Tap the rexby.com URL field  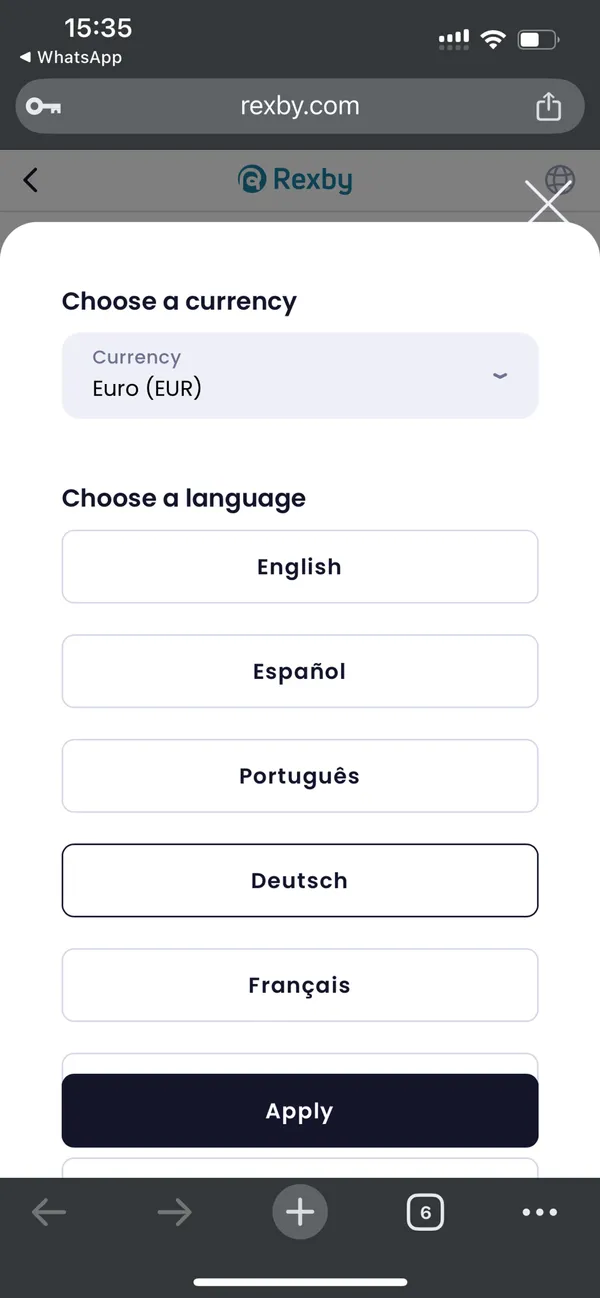coord(300,106)
